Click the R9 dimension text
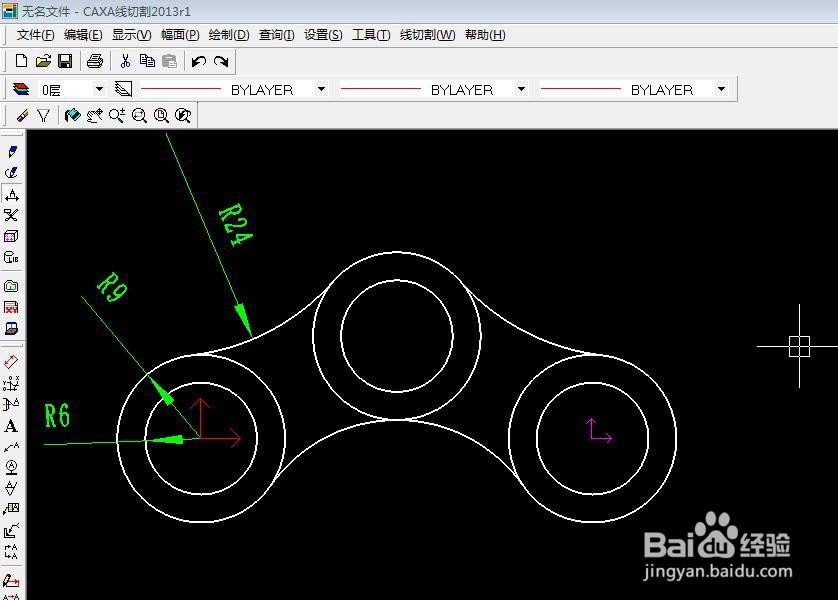Viewport: 838px width, 600px height. (x=112, y=287)
